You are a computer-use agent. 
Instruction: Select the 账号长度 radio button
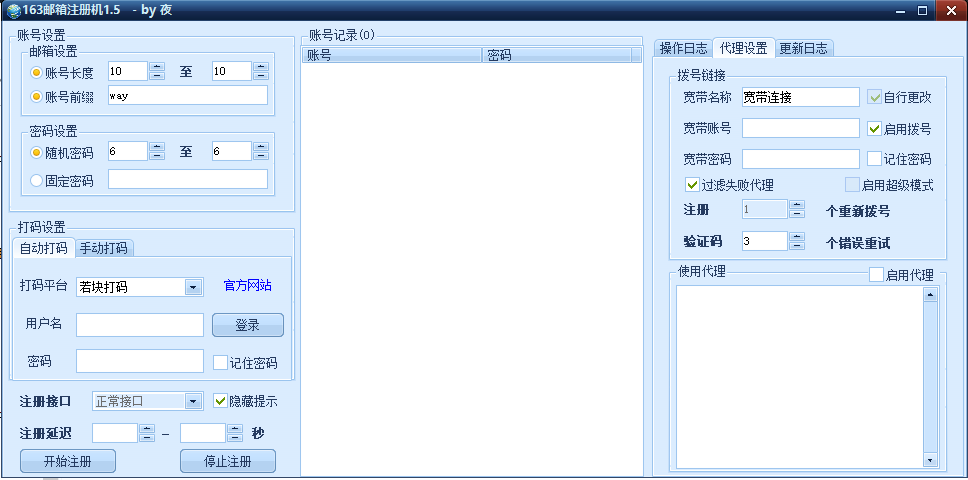pos(36,73)
